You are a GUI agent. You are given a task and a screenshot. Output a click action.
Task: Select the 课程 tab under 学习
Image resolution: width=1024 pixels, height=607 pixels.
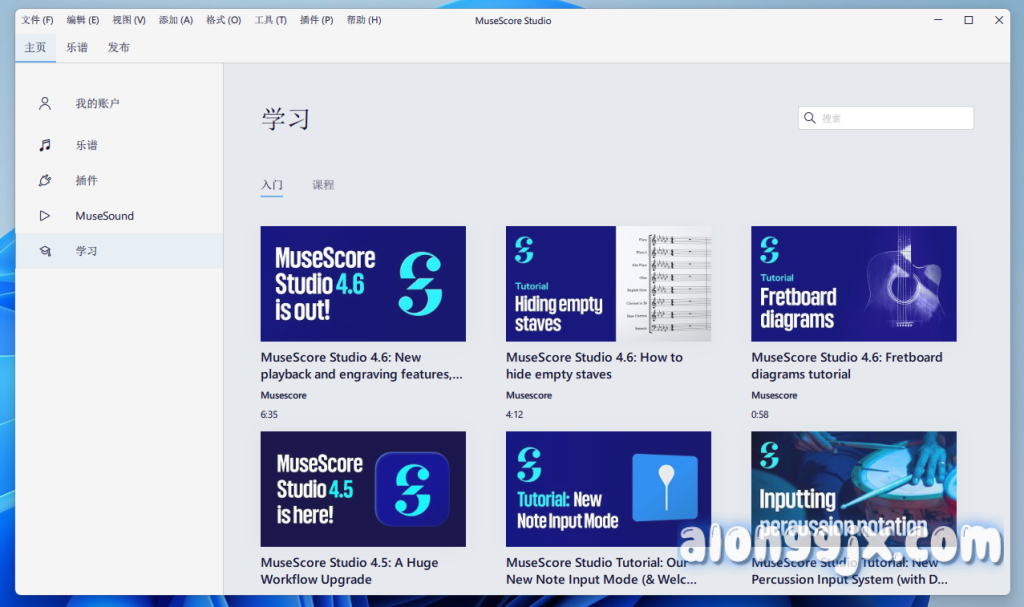323,185
